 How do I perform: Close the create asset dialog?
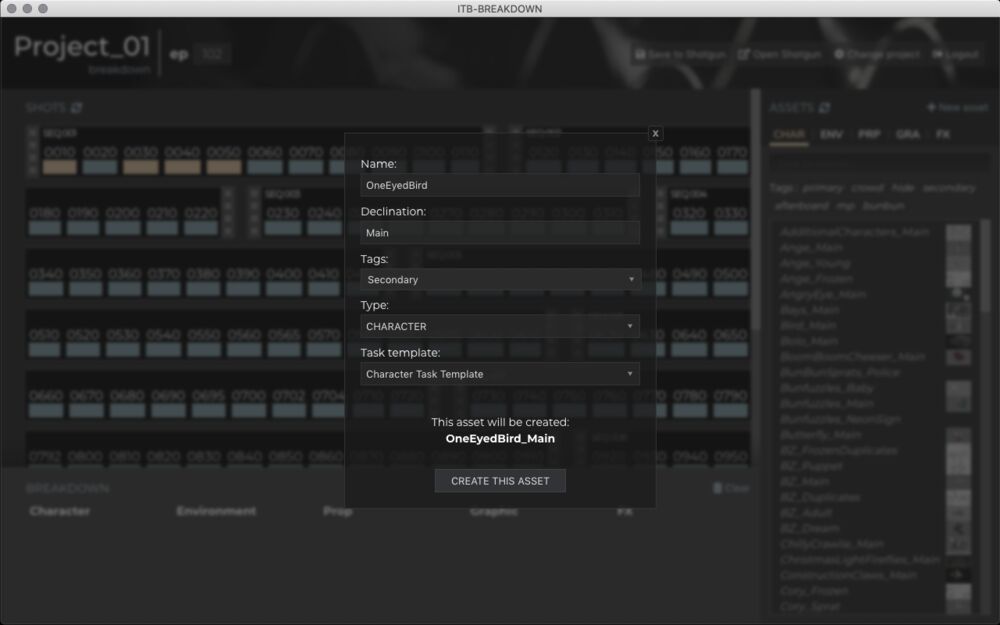(655, 133)
